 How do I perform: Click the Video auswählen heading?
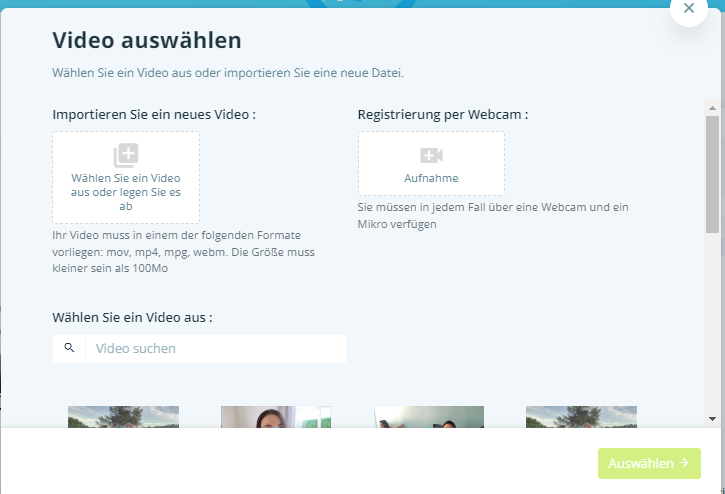pyautogui.click(x=147, y=41)
